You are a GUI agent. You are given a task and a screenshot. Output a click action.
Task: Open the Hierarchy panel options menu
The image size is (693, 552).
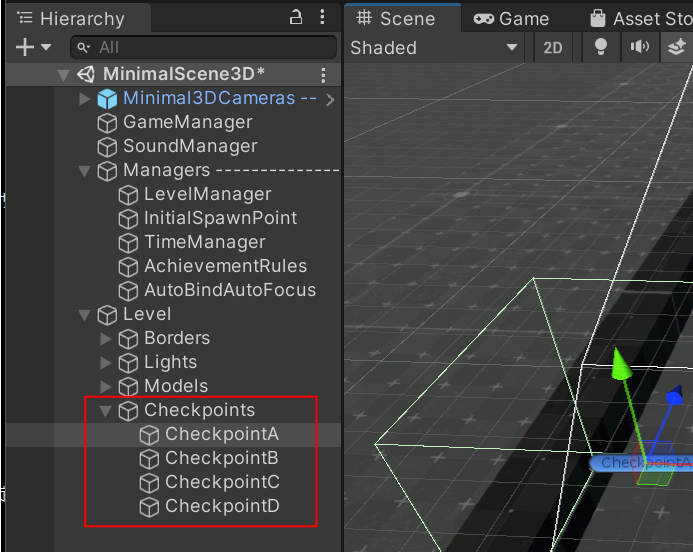tap(322, 17)
